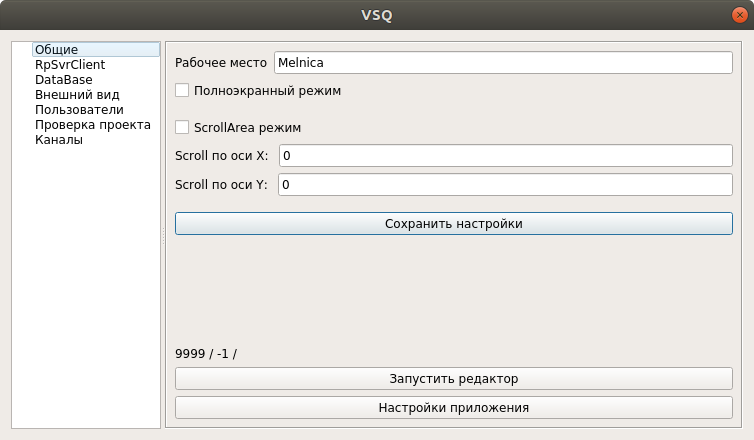Click Запустить редактор button
Viewport: 754px width, 440px height.
[x=453, y=378]
